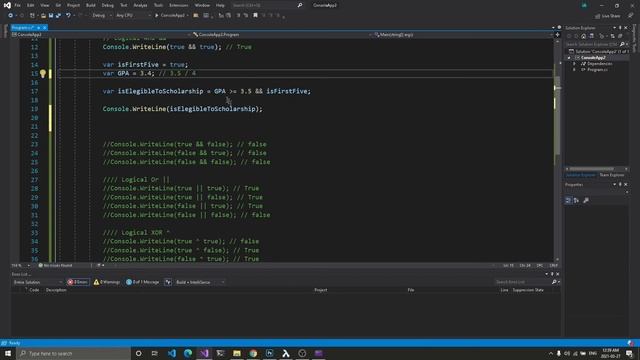Click the Undo toolbar icon

coord(68,16)
